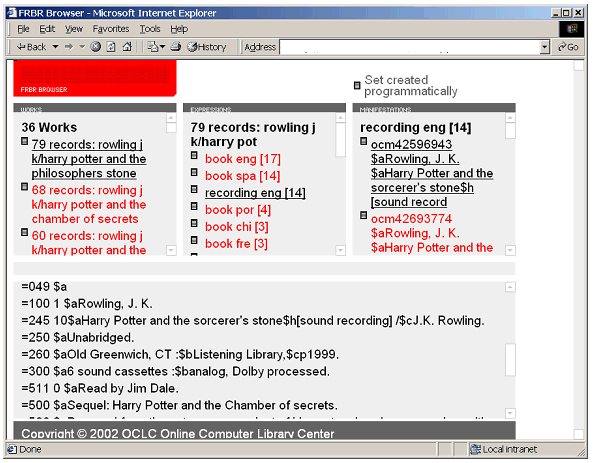Click the Windows logo throbber icon
Screen dimensions: 593x463
(572, 29)
